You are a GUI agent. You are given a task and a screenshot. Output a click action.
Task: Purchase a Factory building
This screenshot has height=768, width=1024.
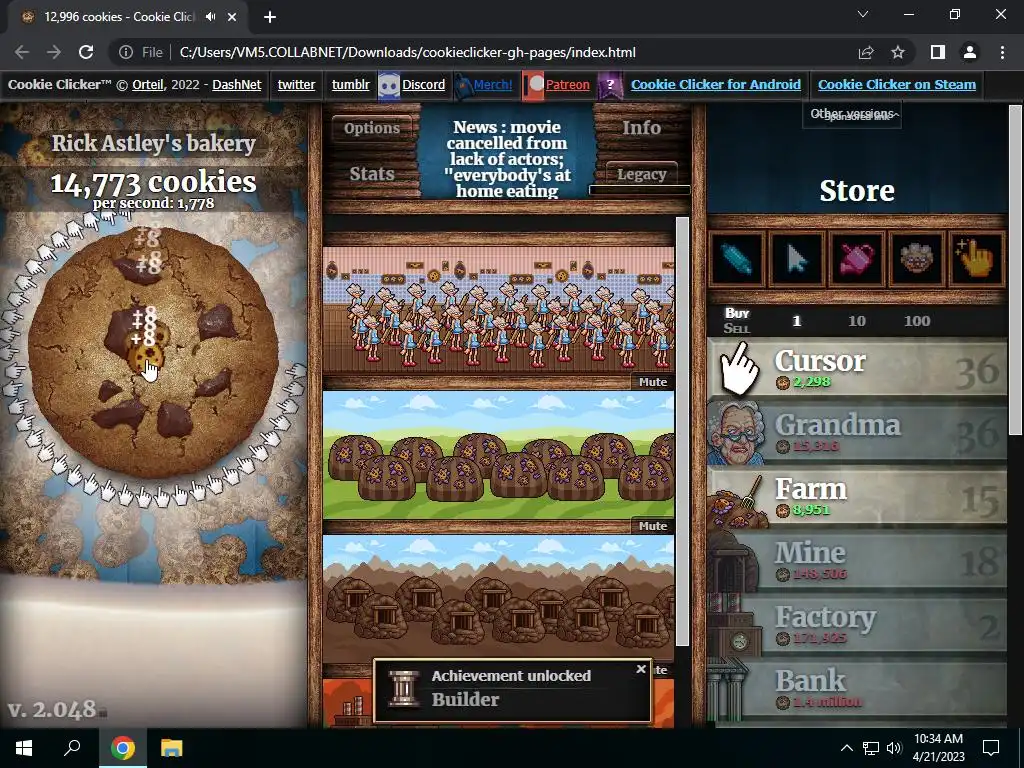857,626
